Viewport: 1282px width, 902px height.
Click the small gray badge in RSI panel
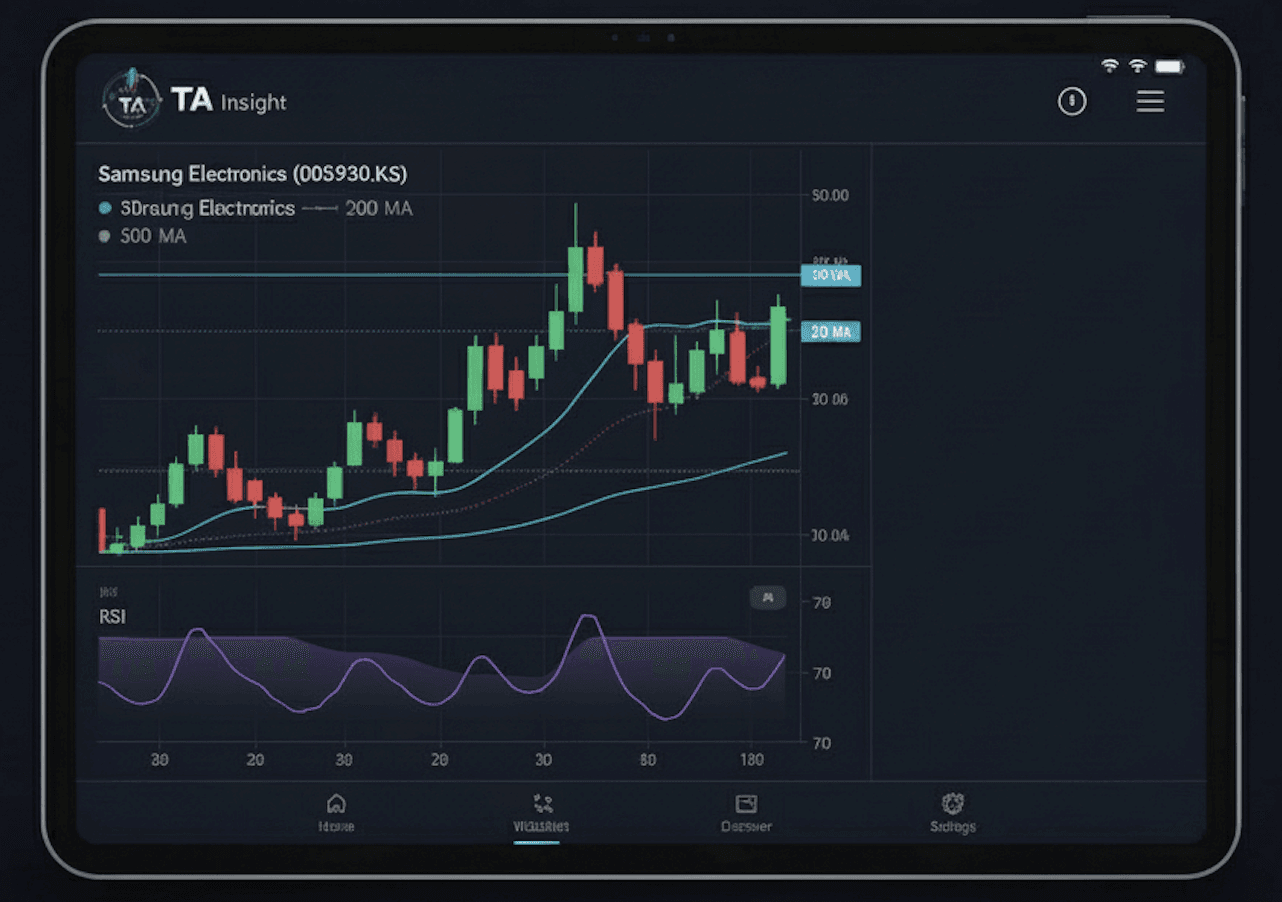tap(767, 598)
